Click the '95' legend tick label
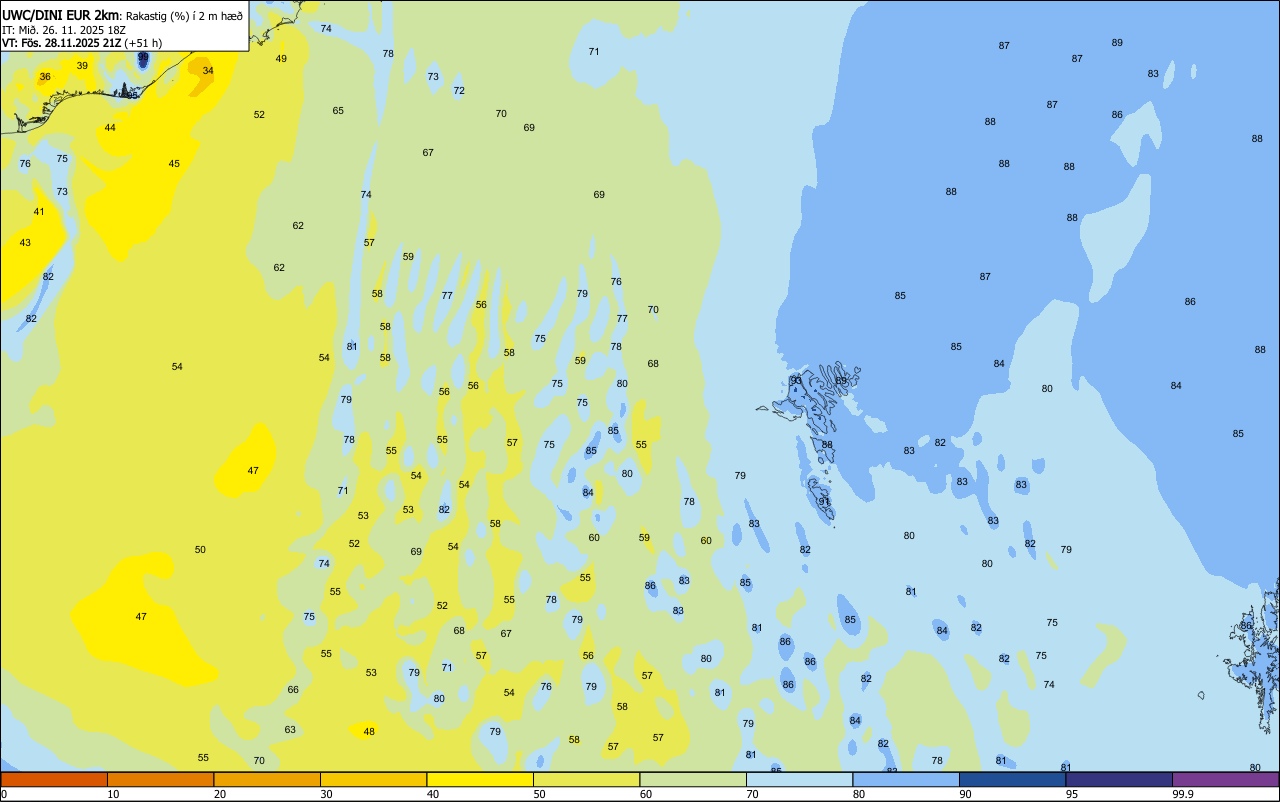This screenshot has height=802, width=1280. 1072,794
